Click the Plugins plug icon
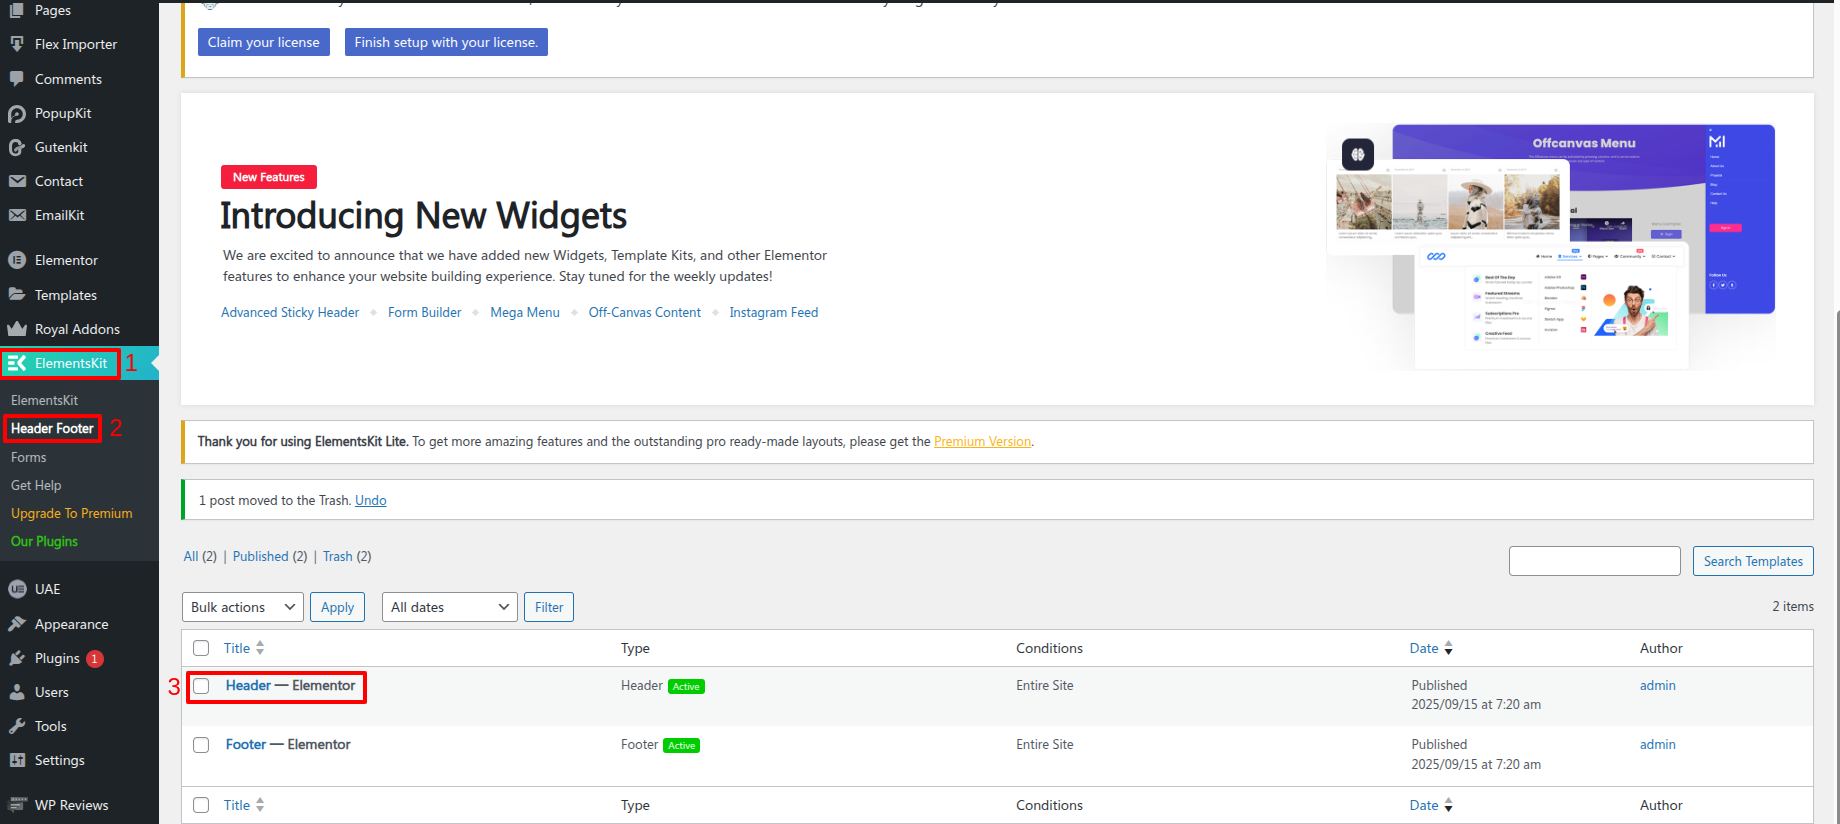This screenshot has height=824, width=1840. click(x=17, y=658)
